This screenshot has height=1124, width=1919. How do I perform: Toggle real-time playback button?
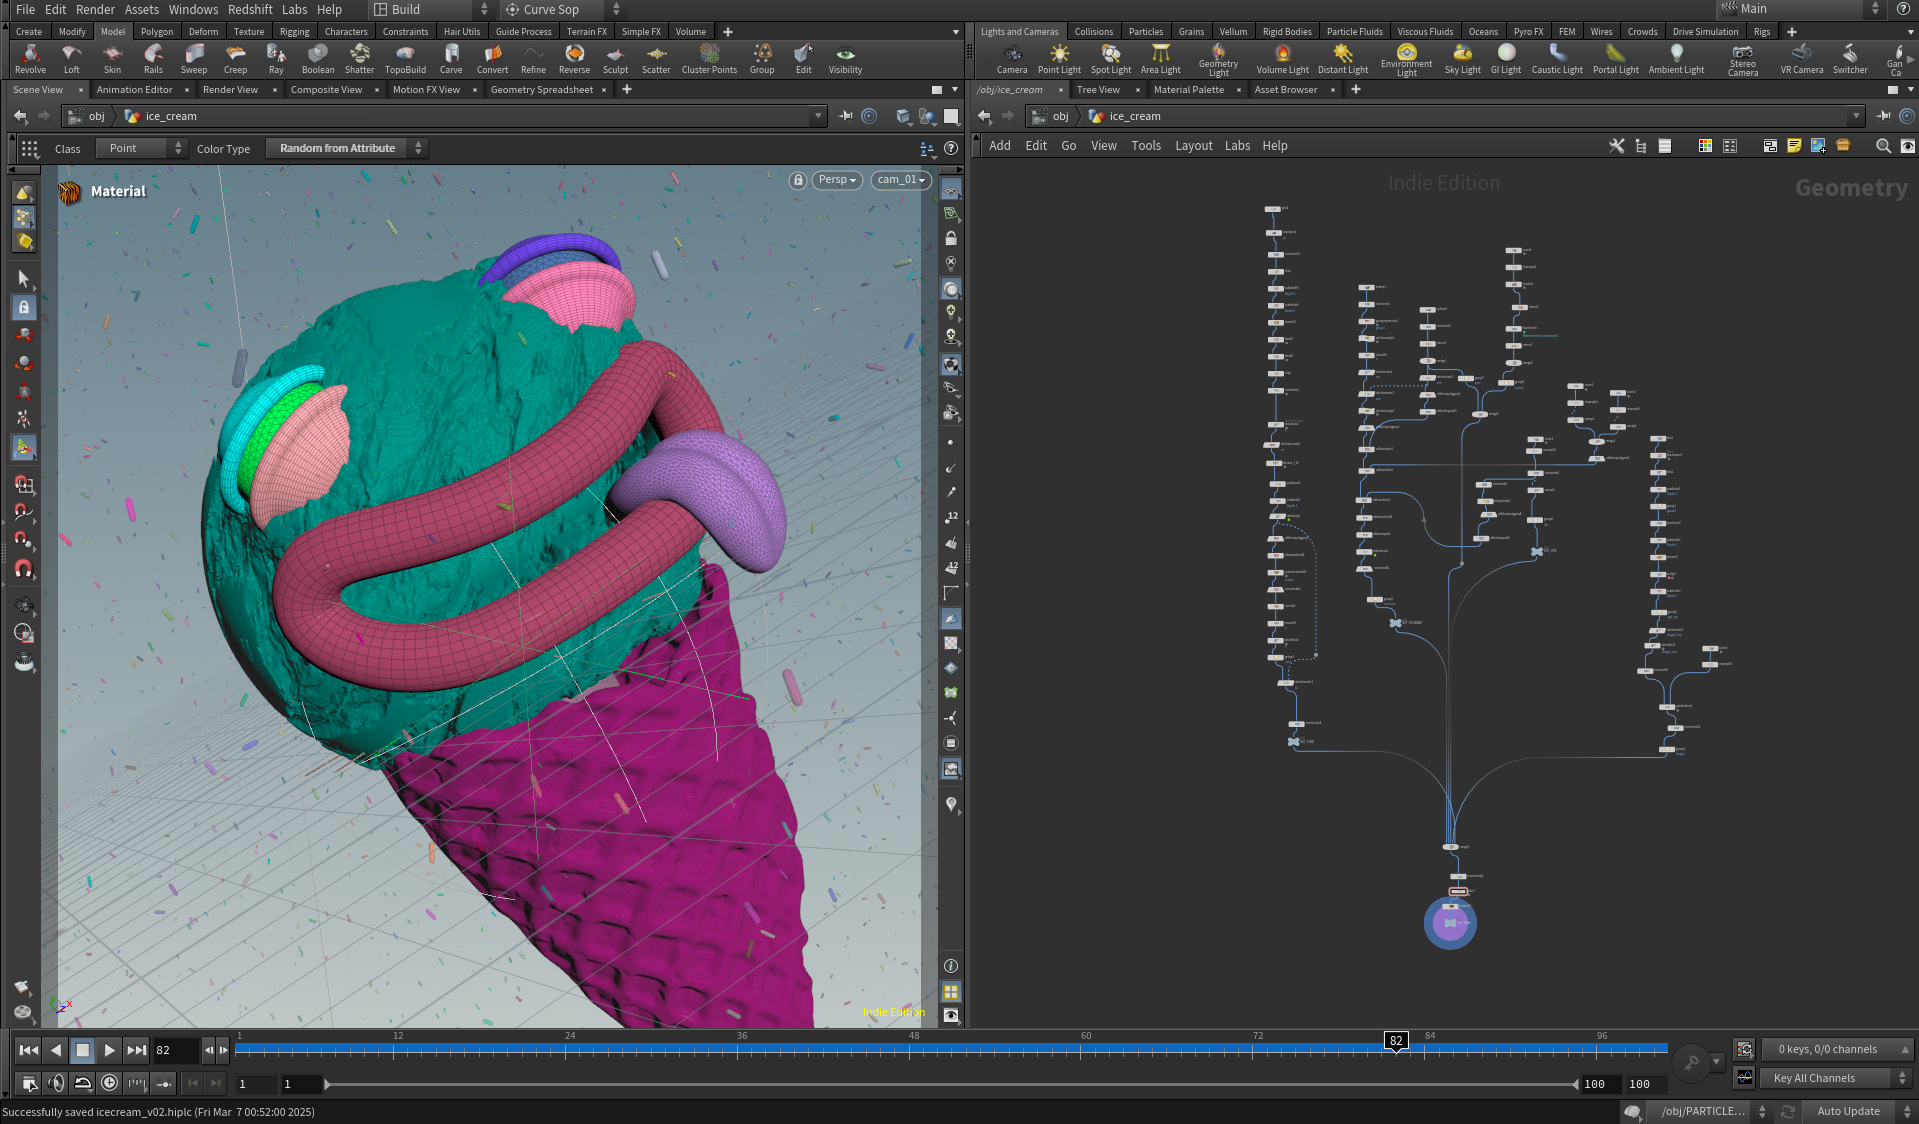[109, 1082]
